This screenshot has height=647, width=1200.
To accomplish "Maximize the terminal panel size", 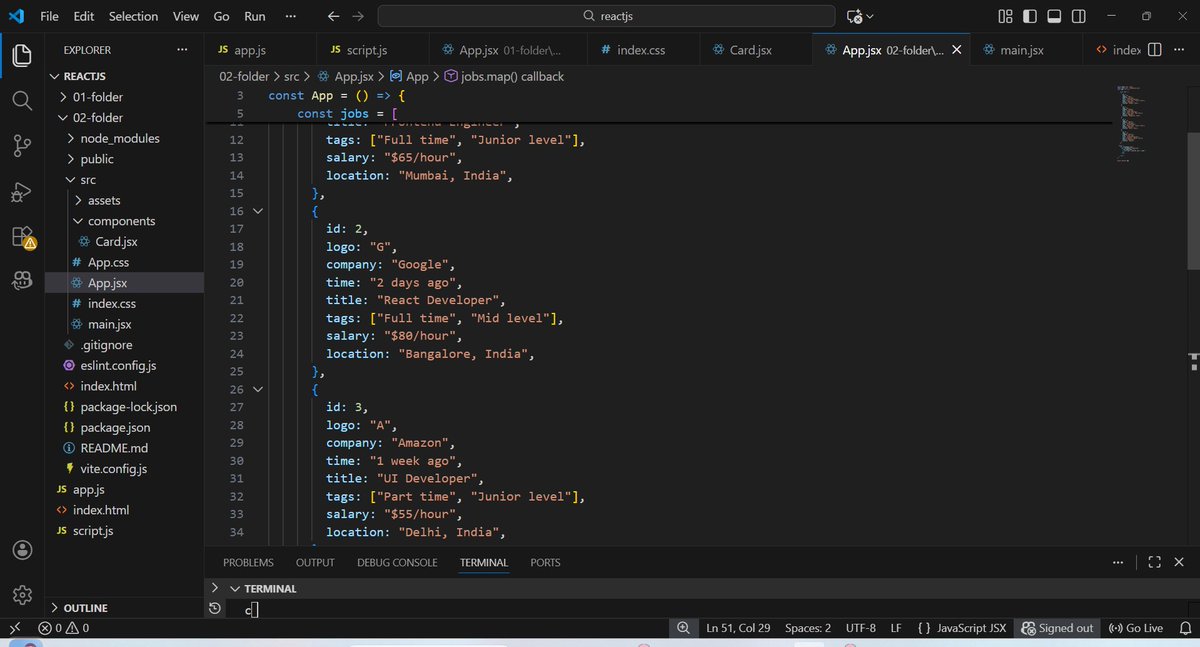I will (1154, 562).
